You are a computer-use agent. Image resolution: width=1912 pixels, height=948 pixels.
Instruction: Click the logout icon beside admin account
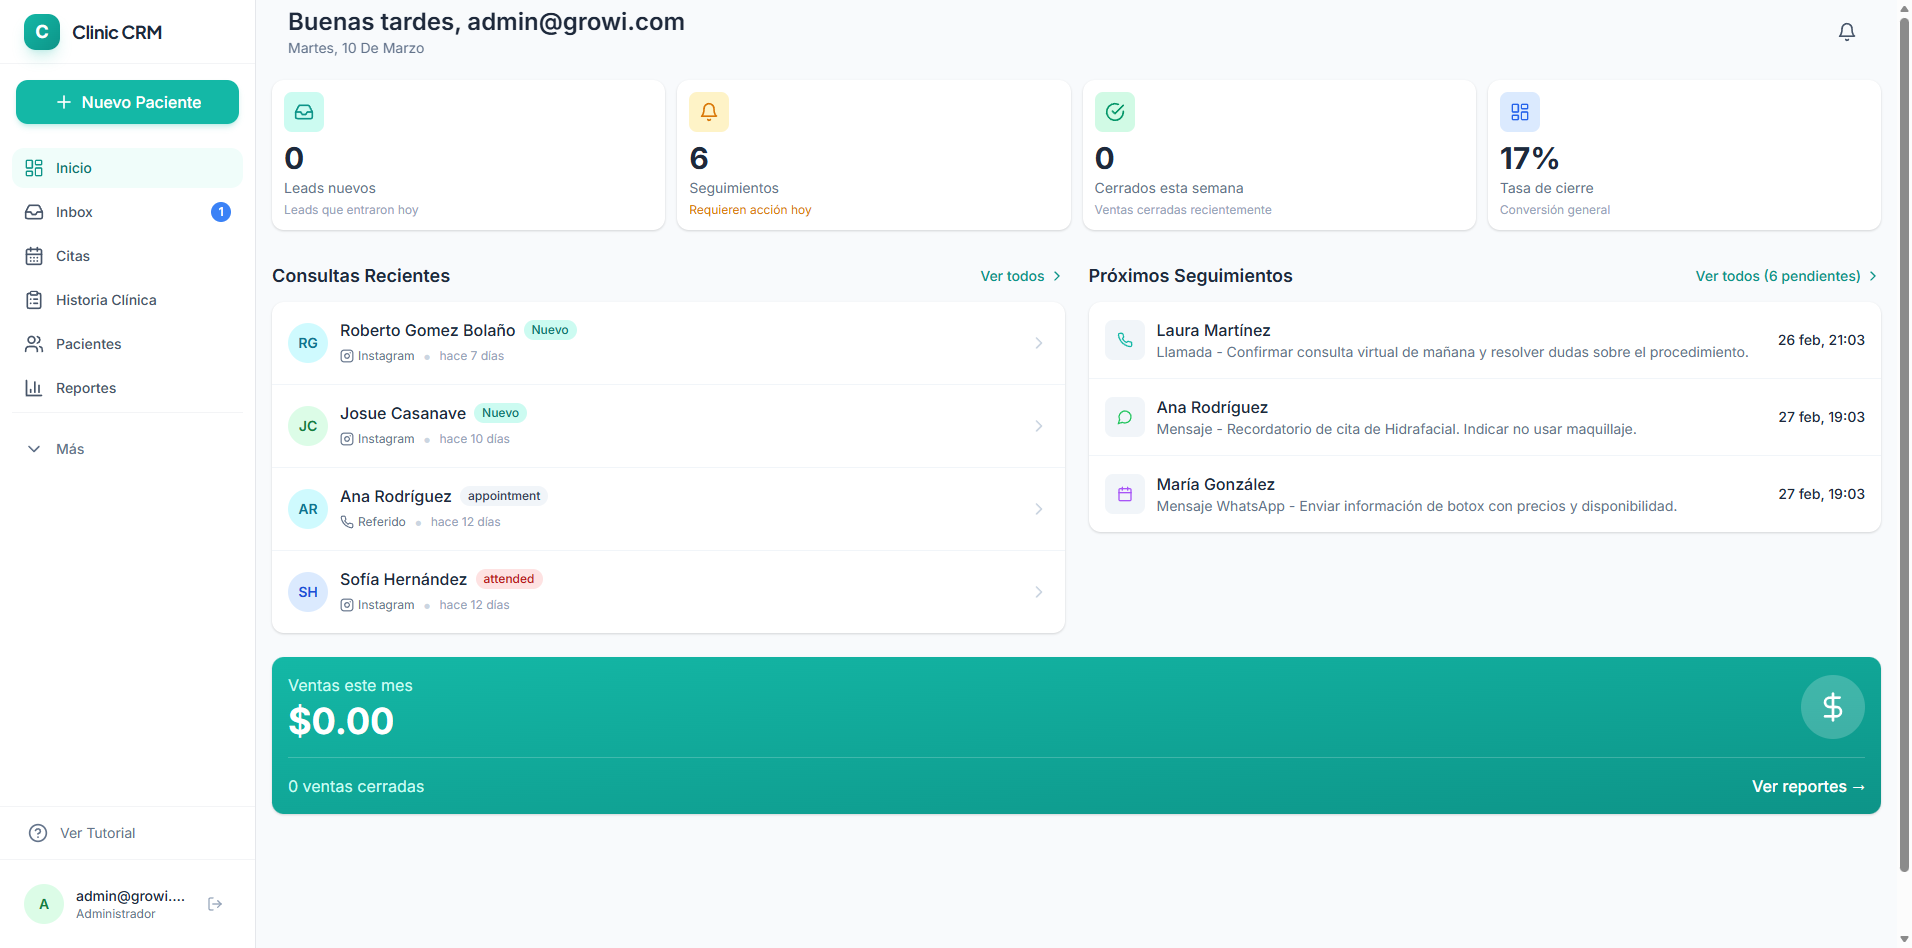tap(215, 904)
